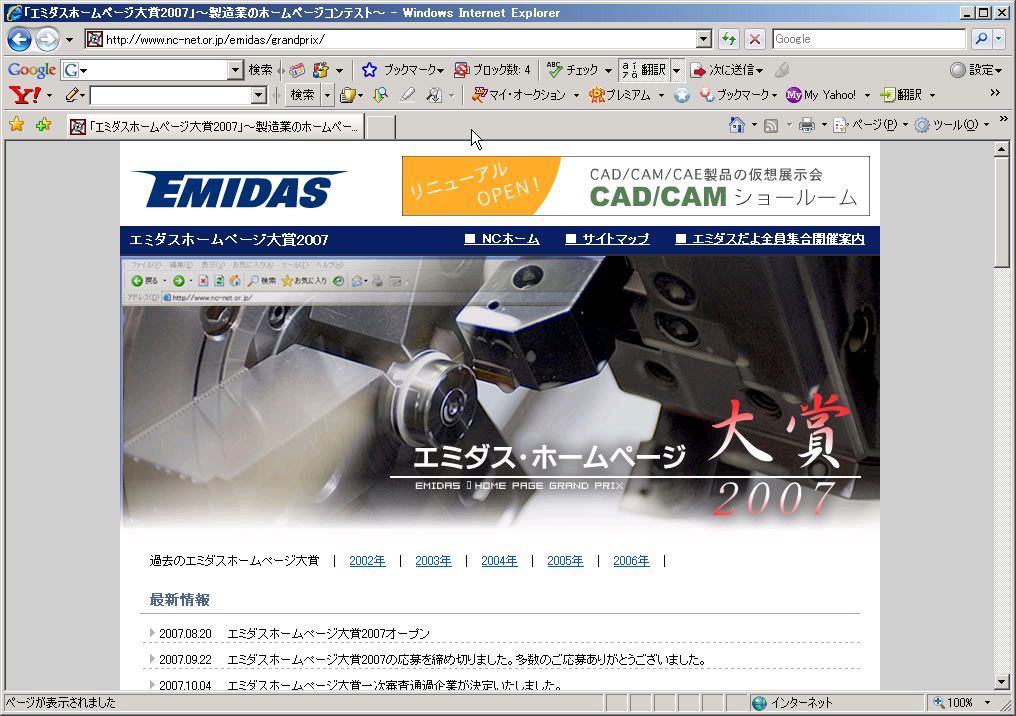Click the Yahoo toolbar arrow-magnifier icon

point(380,95)
